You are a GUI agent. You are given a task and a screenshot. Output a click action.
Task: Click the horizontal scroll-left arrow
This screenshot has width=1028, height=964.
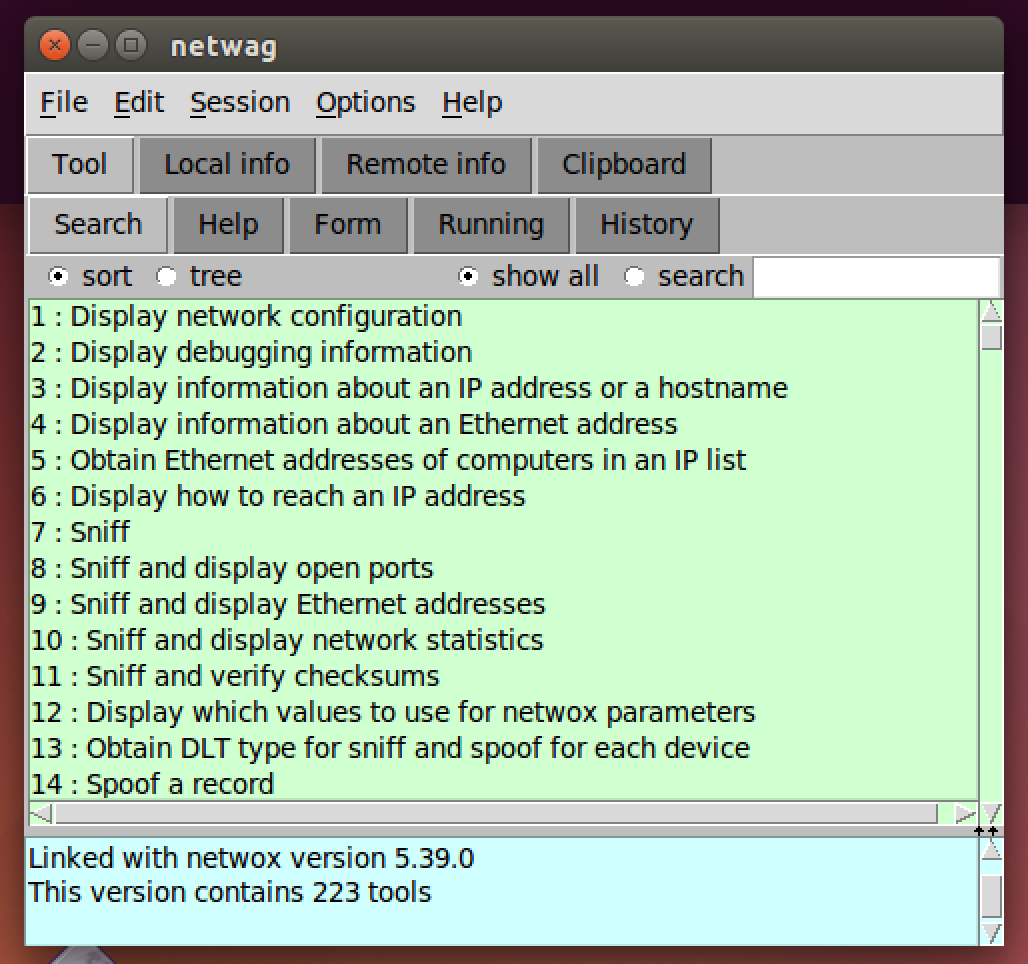point(41,814)
